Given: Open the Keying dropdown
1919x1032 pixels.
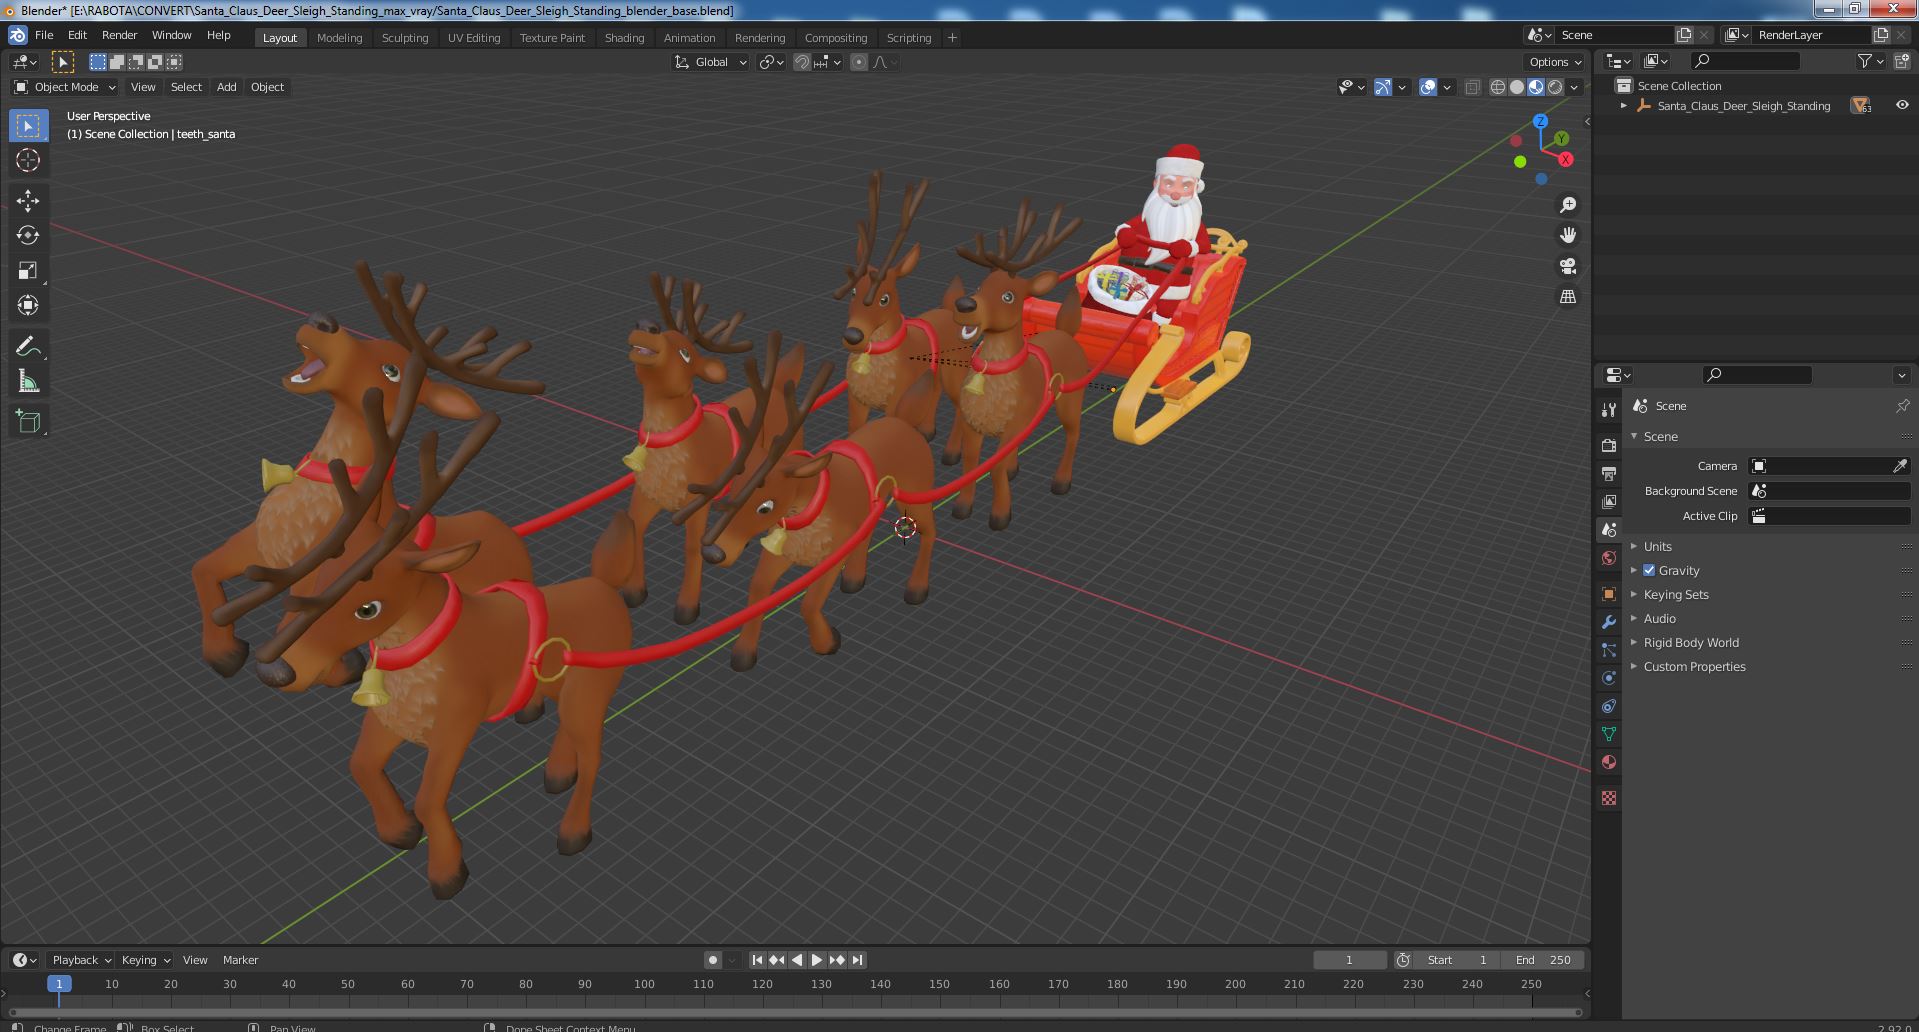Looking at the screenshot, I should click(x=145, y=960).
